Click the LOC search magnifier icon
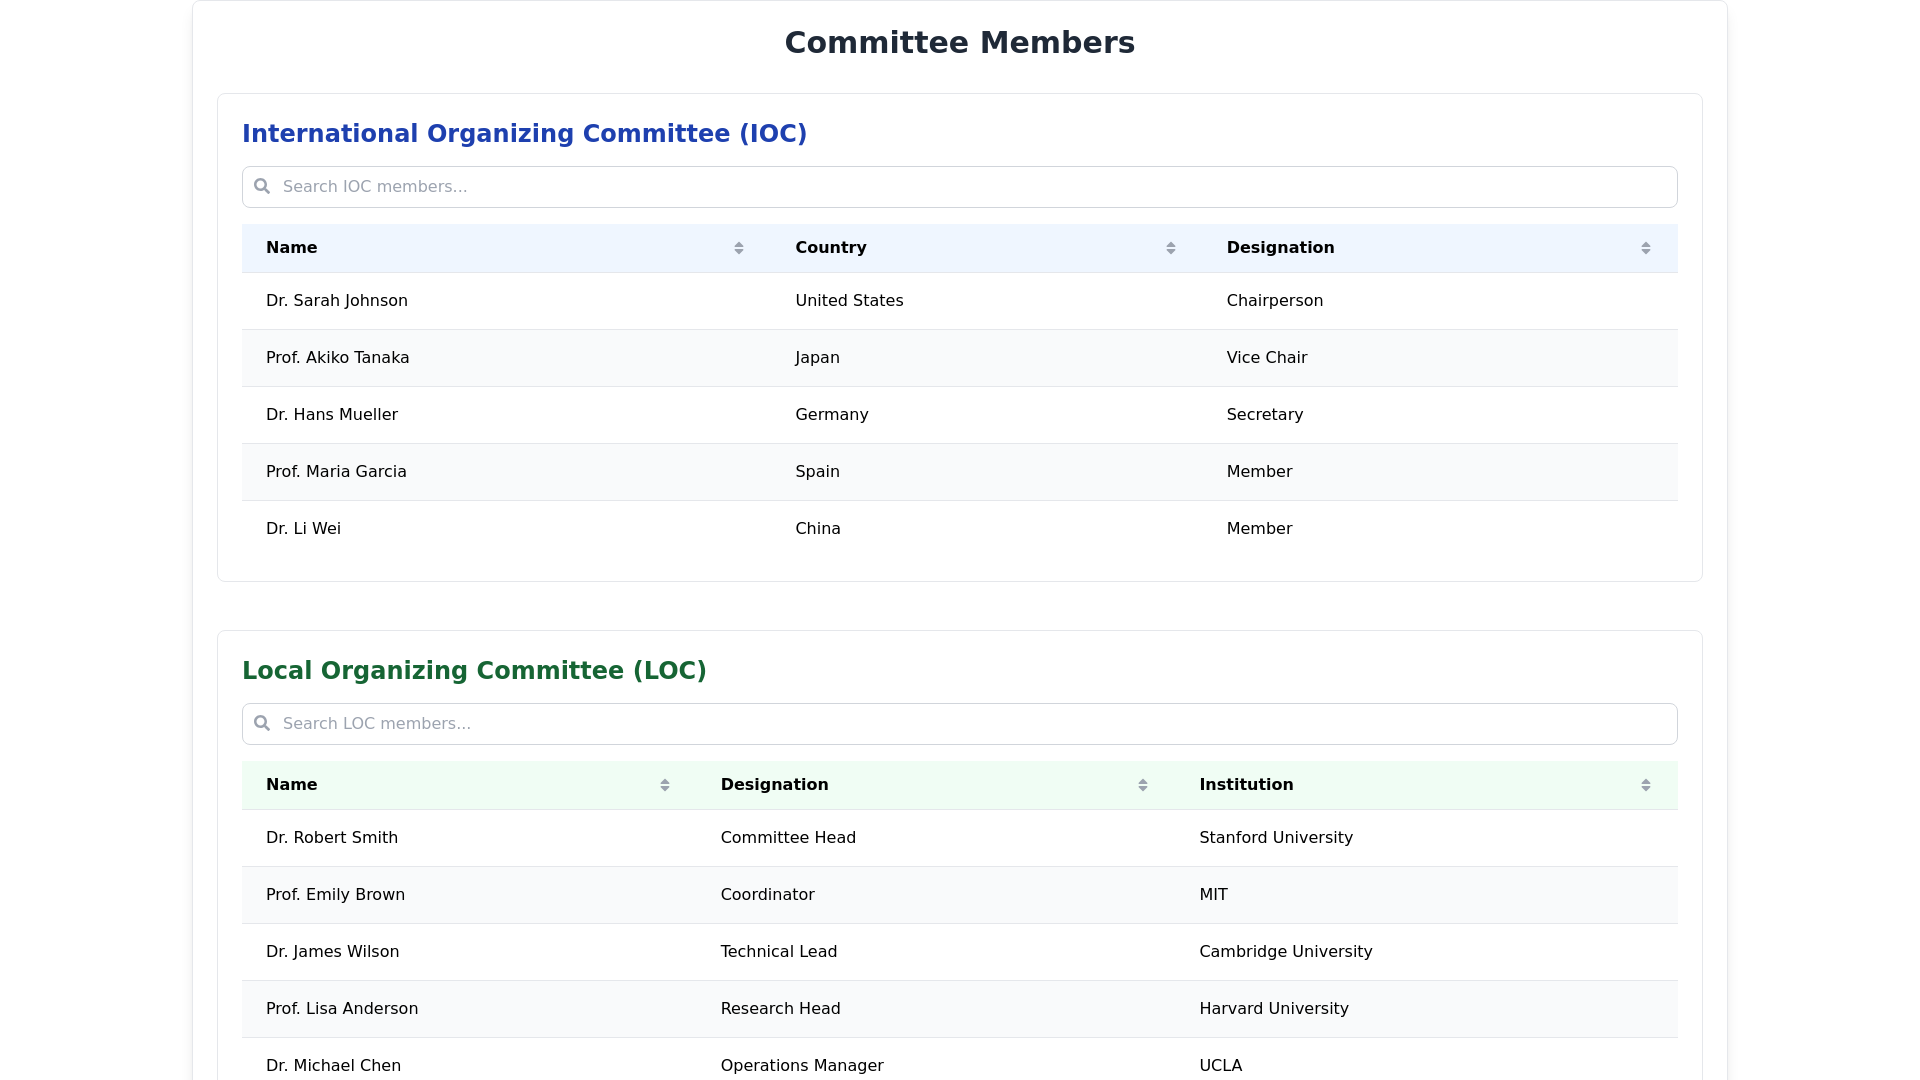This screenshot has height=1080, width=1920. (262, 724)
